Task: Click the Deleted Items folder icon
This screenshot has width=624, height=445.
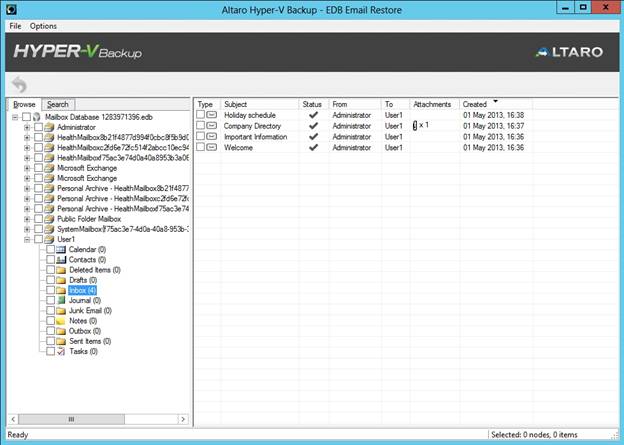Action: click(x=61, y=270)
